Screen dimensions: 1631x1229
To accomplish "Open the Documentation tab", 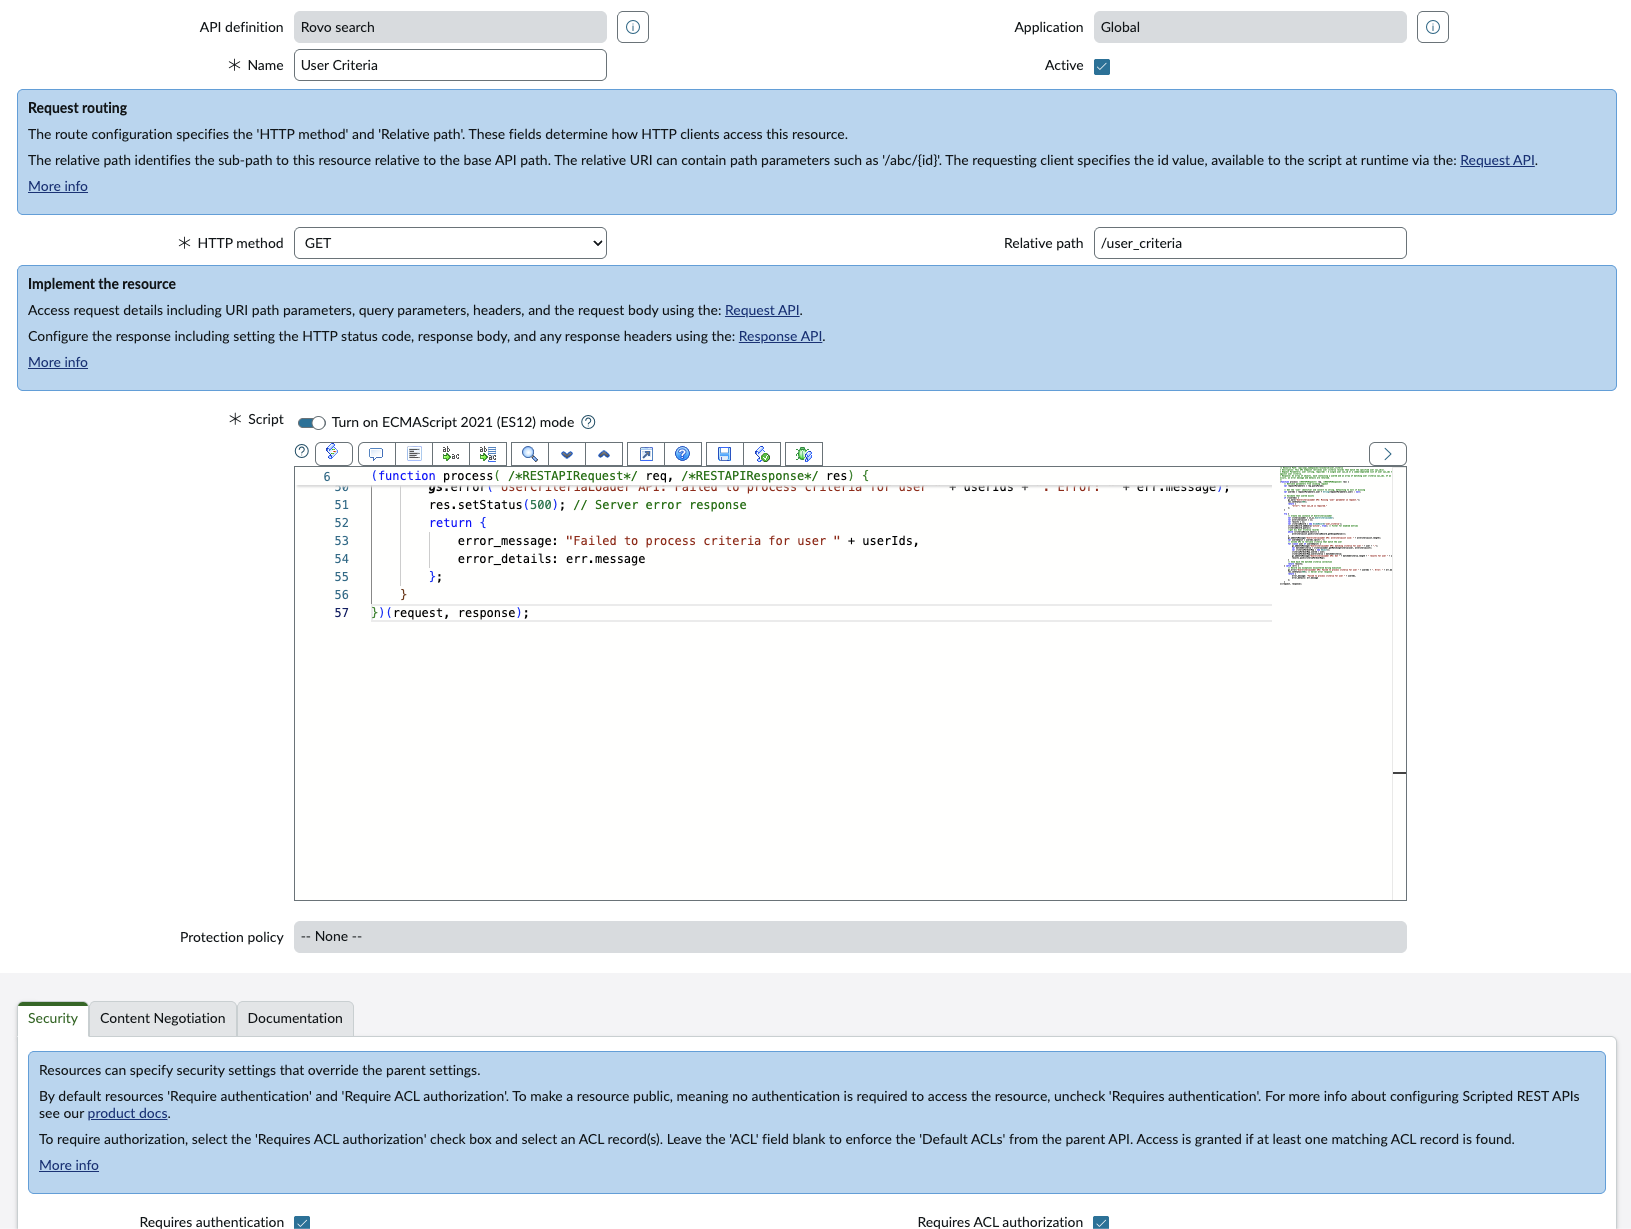I will [295, 1018].
